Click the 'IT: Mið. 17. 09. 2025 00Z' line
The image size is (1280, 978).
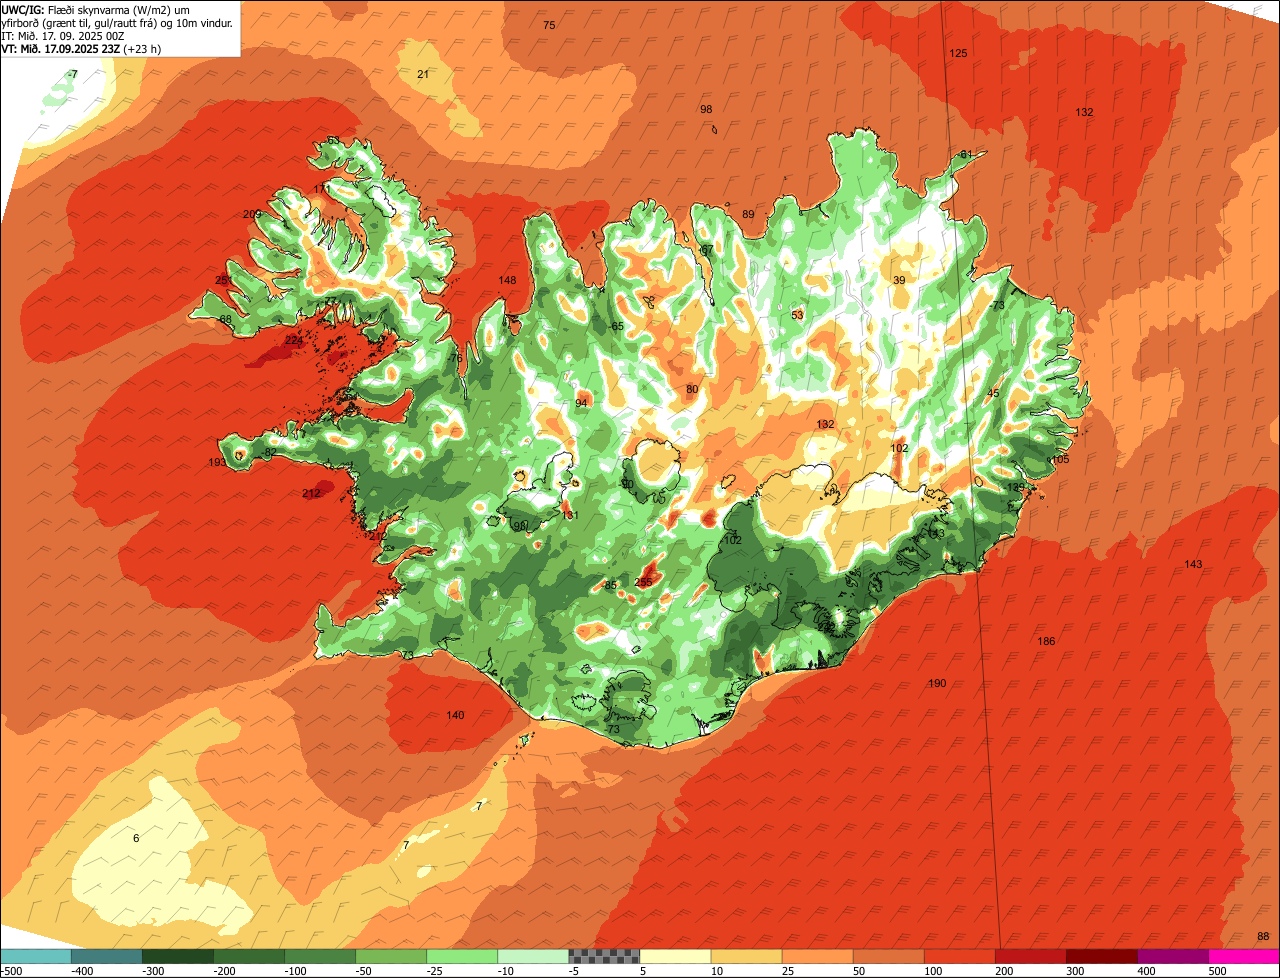tap(63, 35)
